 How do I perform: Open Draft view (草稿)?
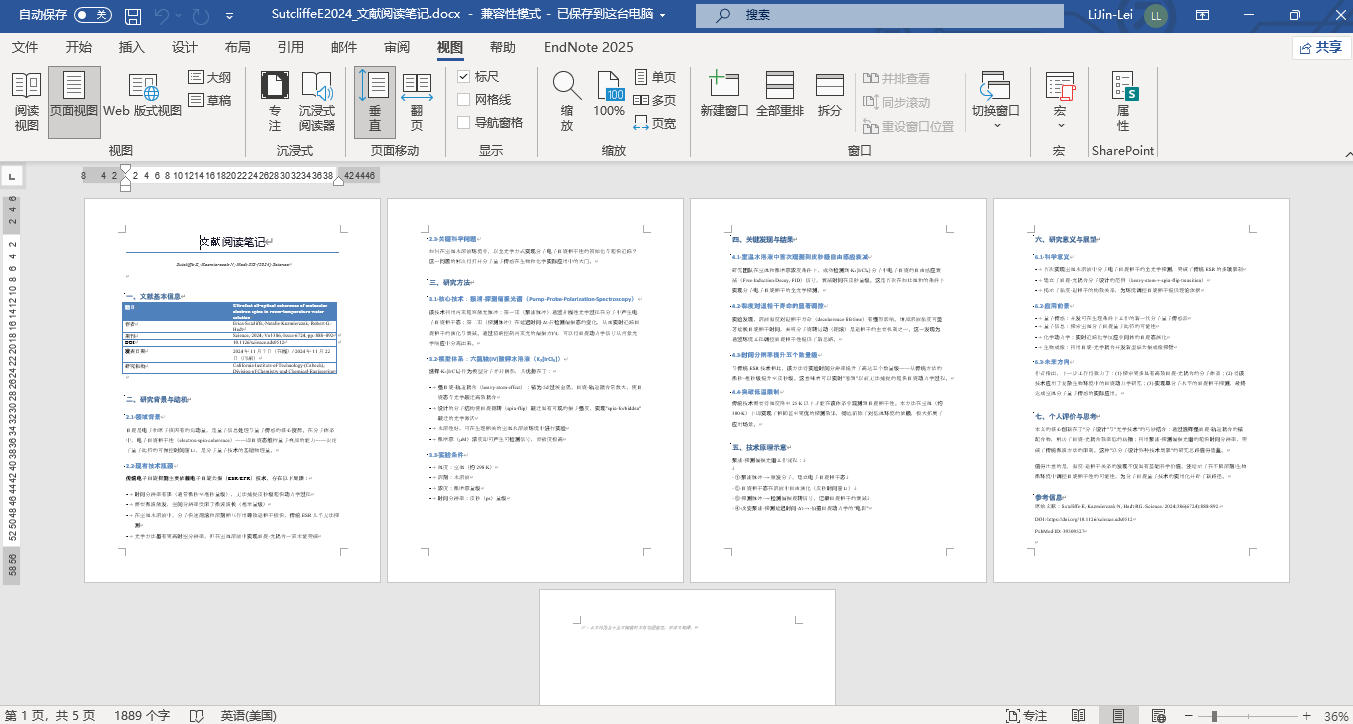point(210,100)
